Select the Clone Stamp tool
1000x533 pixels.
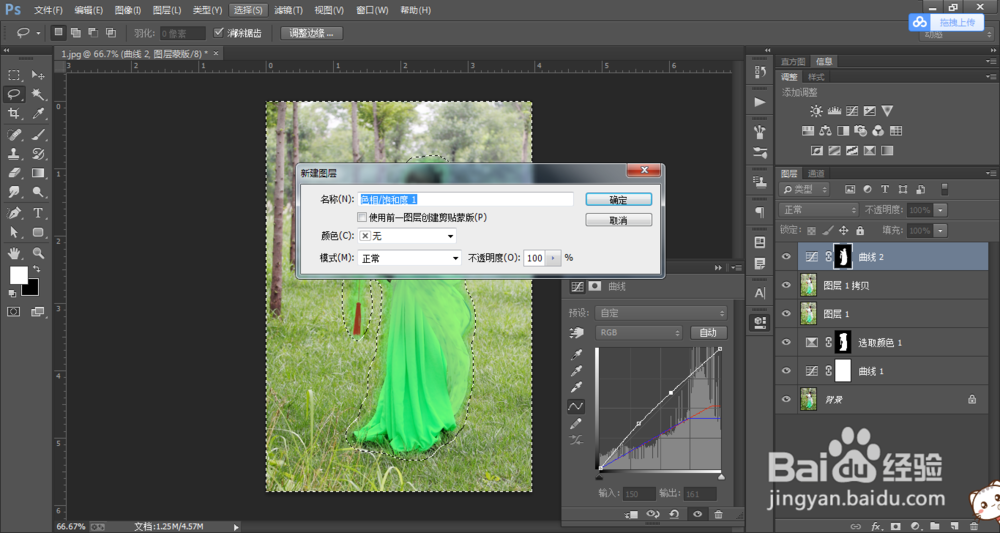14,153
